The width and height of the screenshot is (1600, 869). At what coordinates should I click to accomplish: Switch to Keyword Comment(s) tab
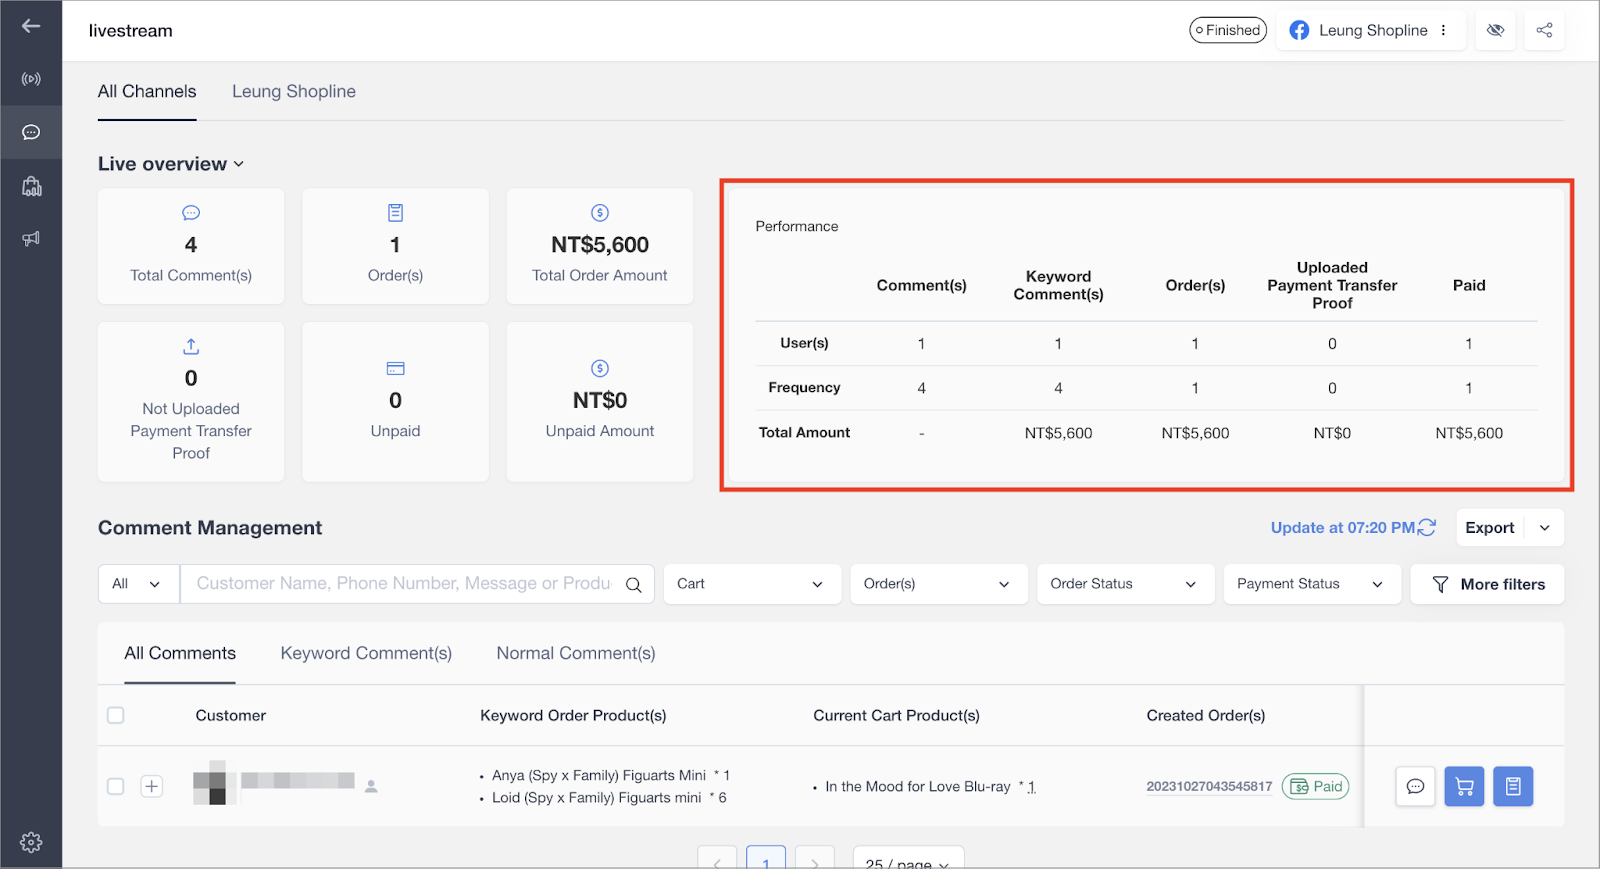(366, 653)
